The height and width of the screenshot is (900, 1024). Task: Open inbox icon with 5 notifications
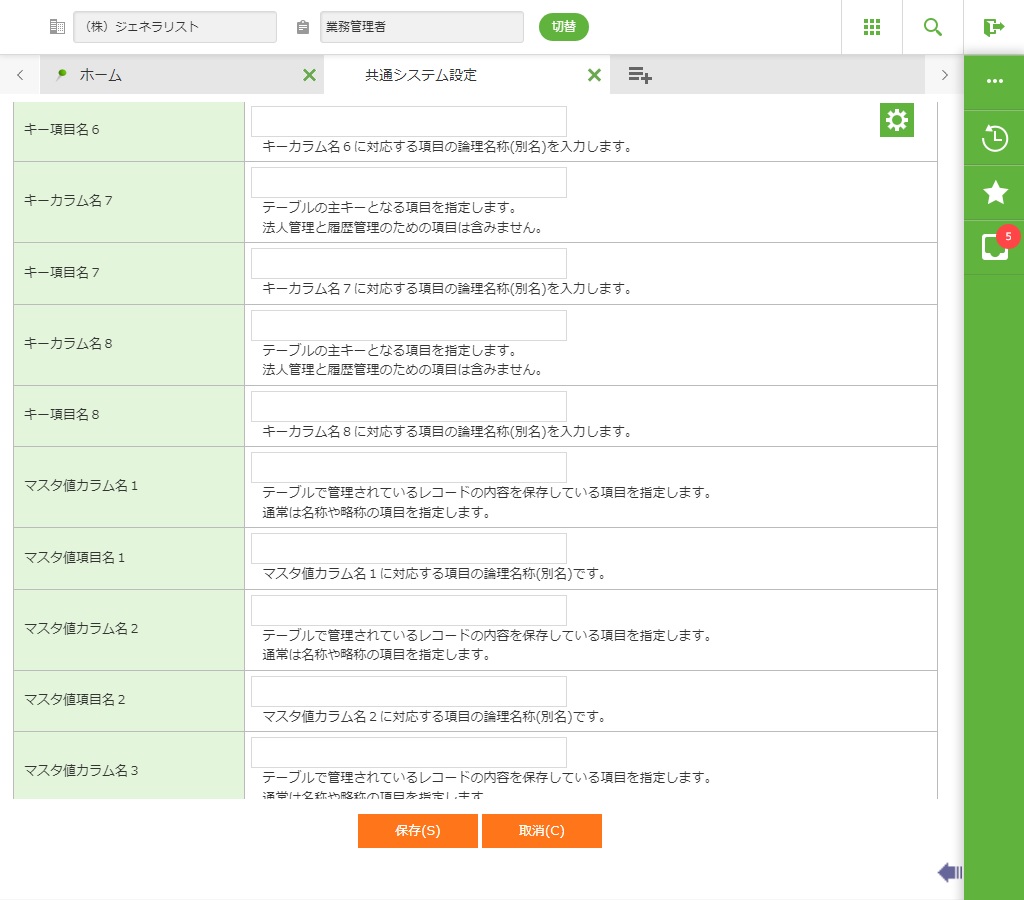point(994,247)
